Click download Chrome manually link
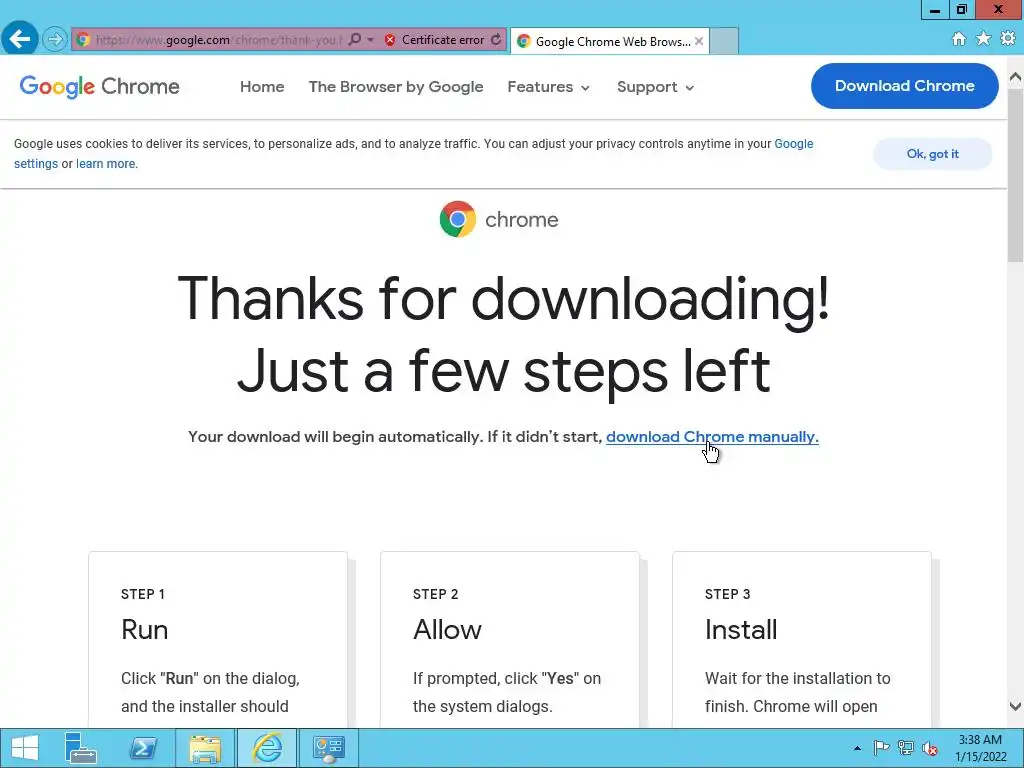This screenshot has width=1024, height=768. tap(712, 436)
